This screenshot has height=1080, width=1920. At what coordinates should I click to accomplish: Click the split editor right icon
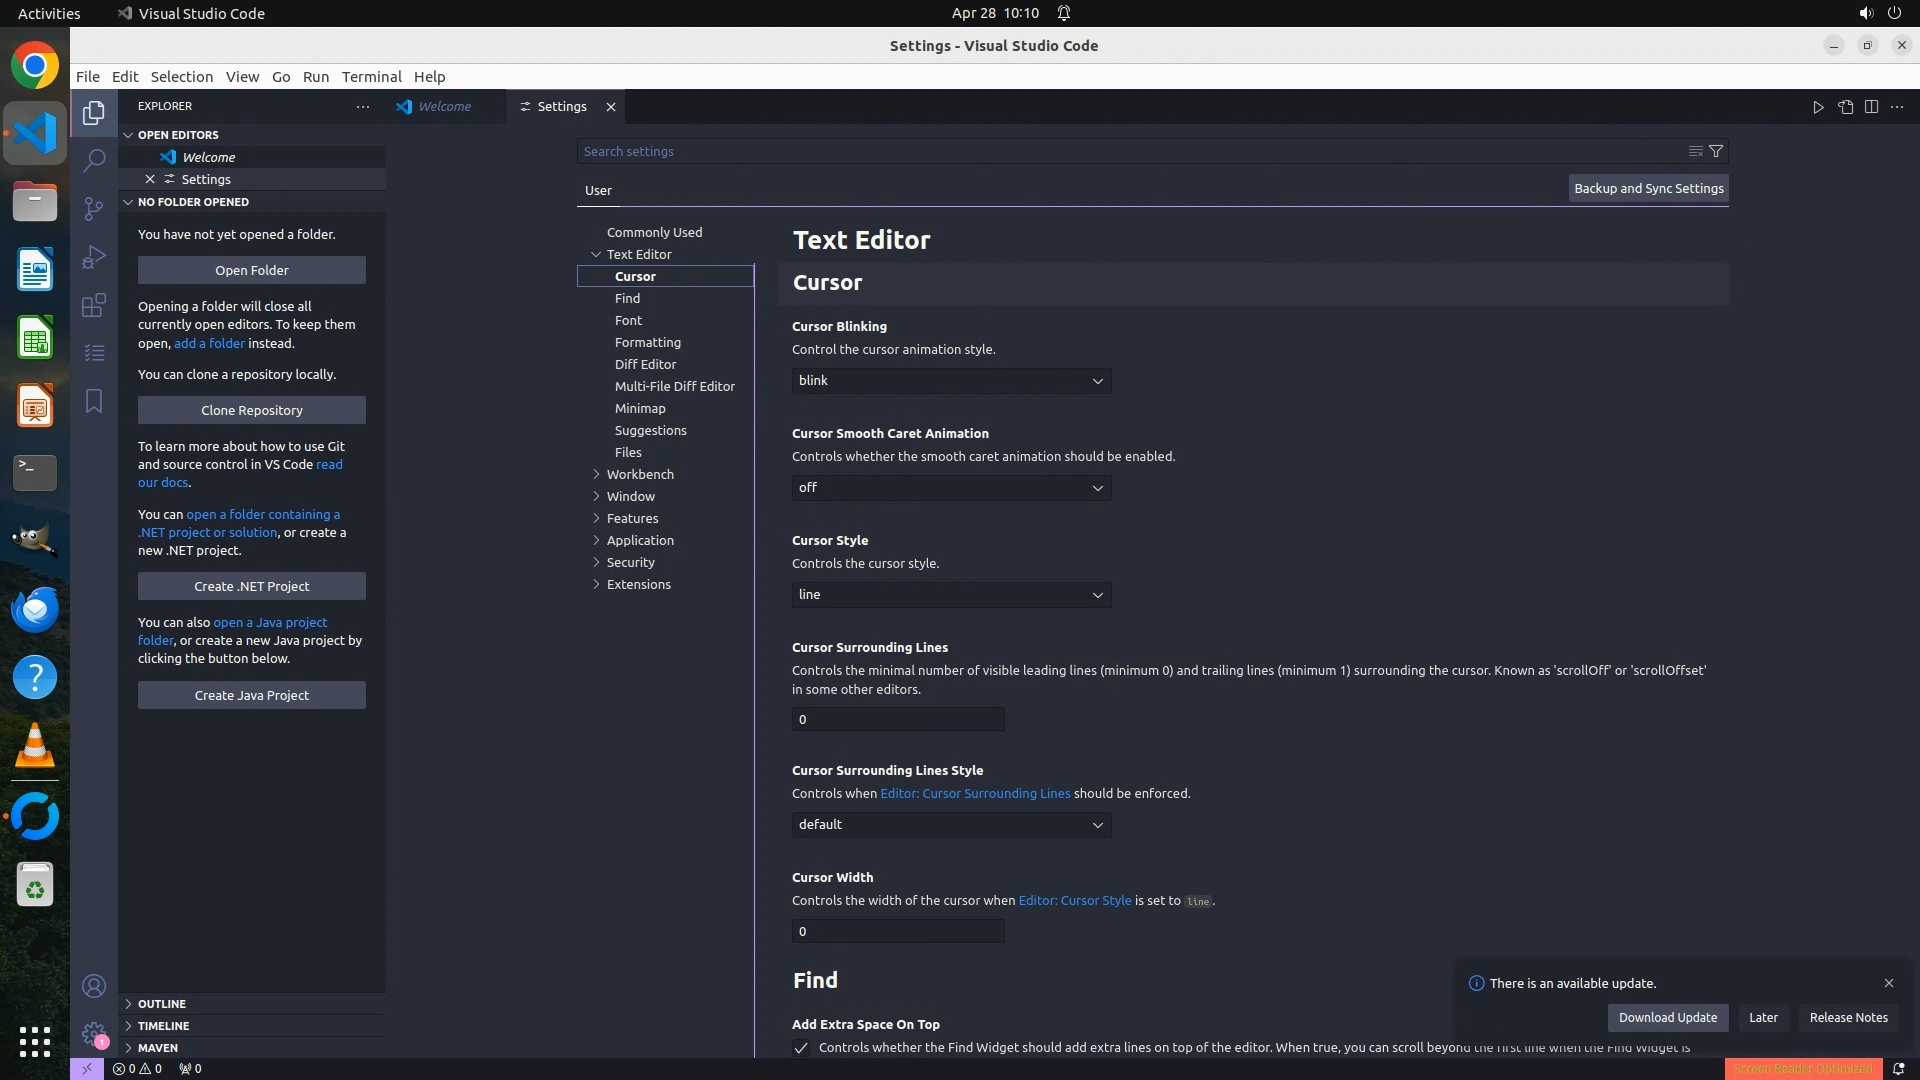pyautogui.click(x=1871, y=107)
